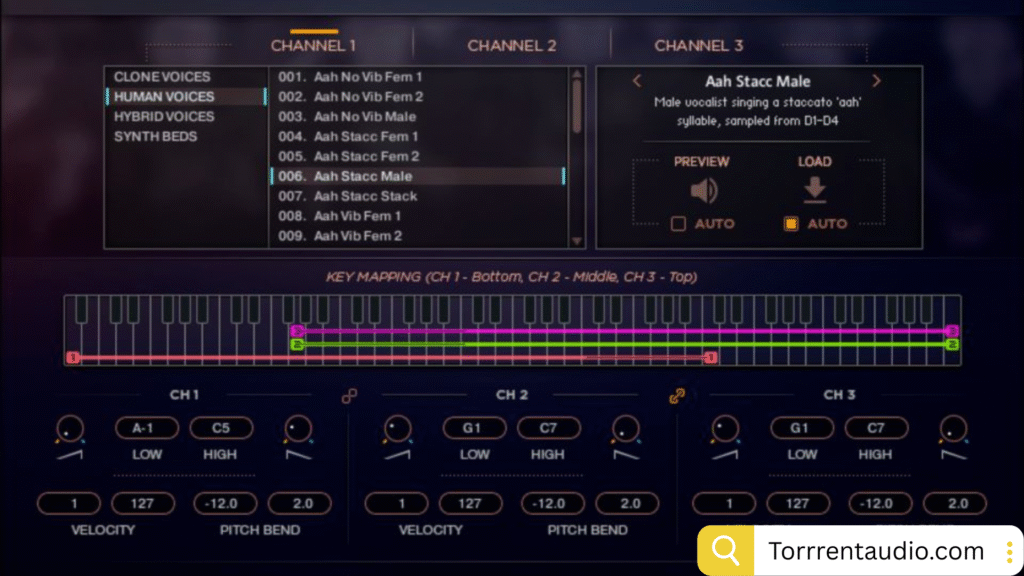This screenshot has width=1024, height=576.
Task: Select the Synth Beds category
Action: pos(155,137)
